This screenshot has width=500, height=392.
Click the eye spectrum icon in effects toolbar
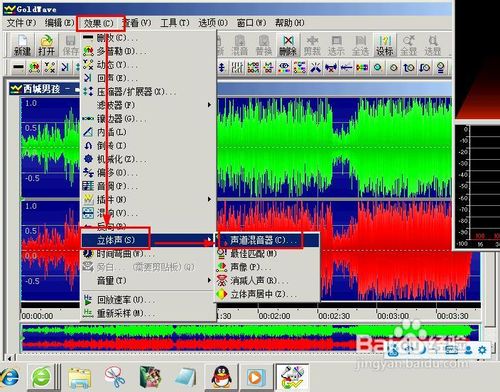click(x=284, y=68)
